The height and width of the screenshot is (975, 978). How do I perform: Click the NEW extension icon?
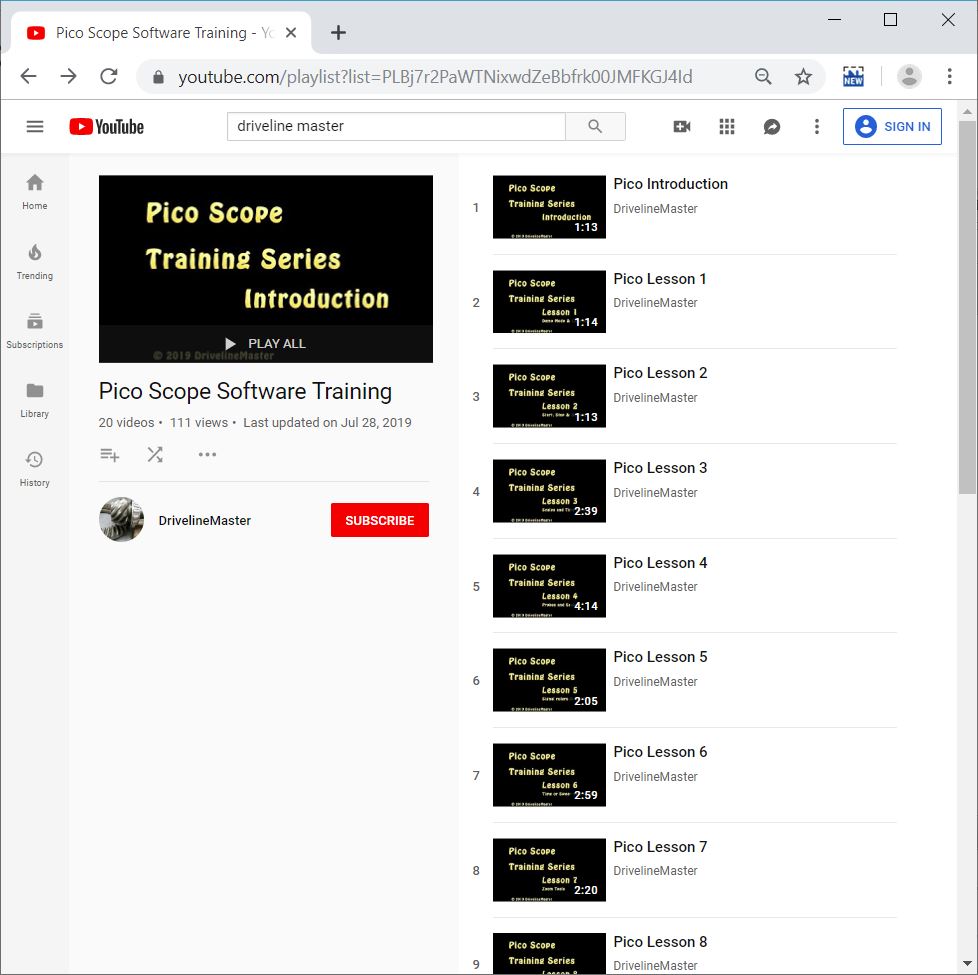click(853, 77)
